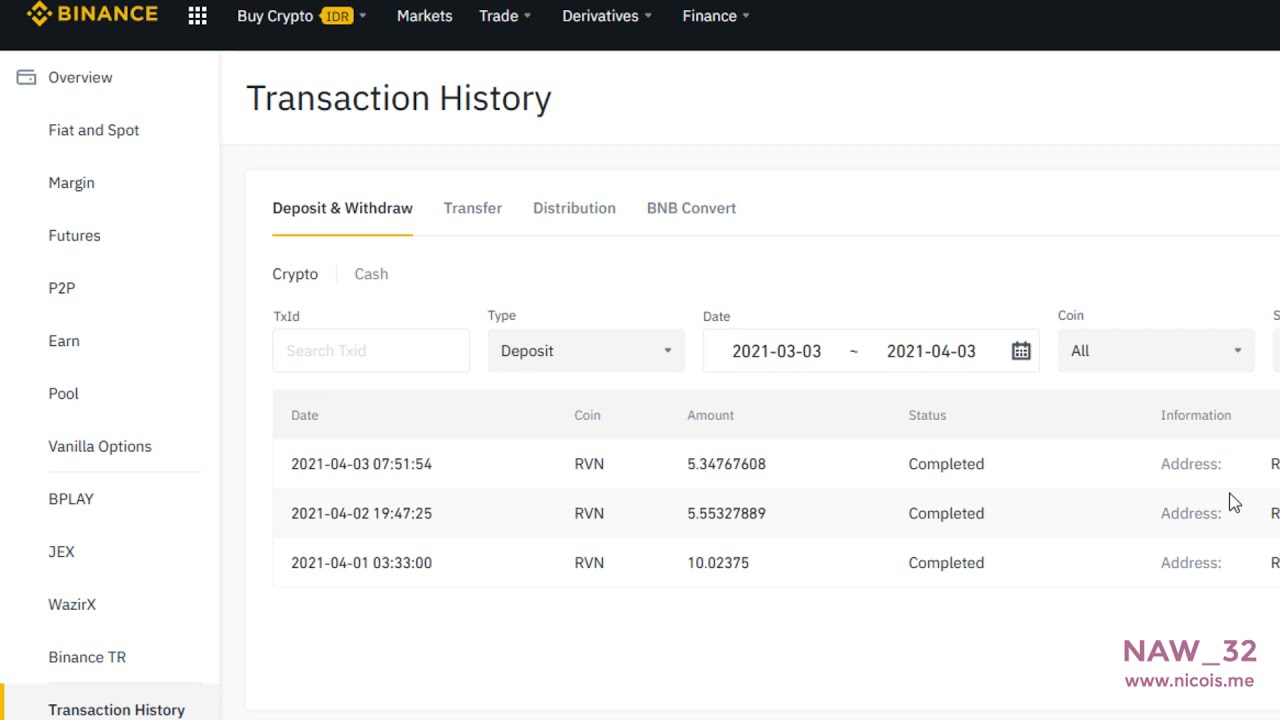Screen dimensions: 1280x720
Task: Click the Amount column header
Action: (710, 415)
